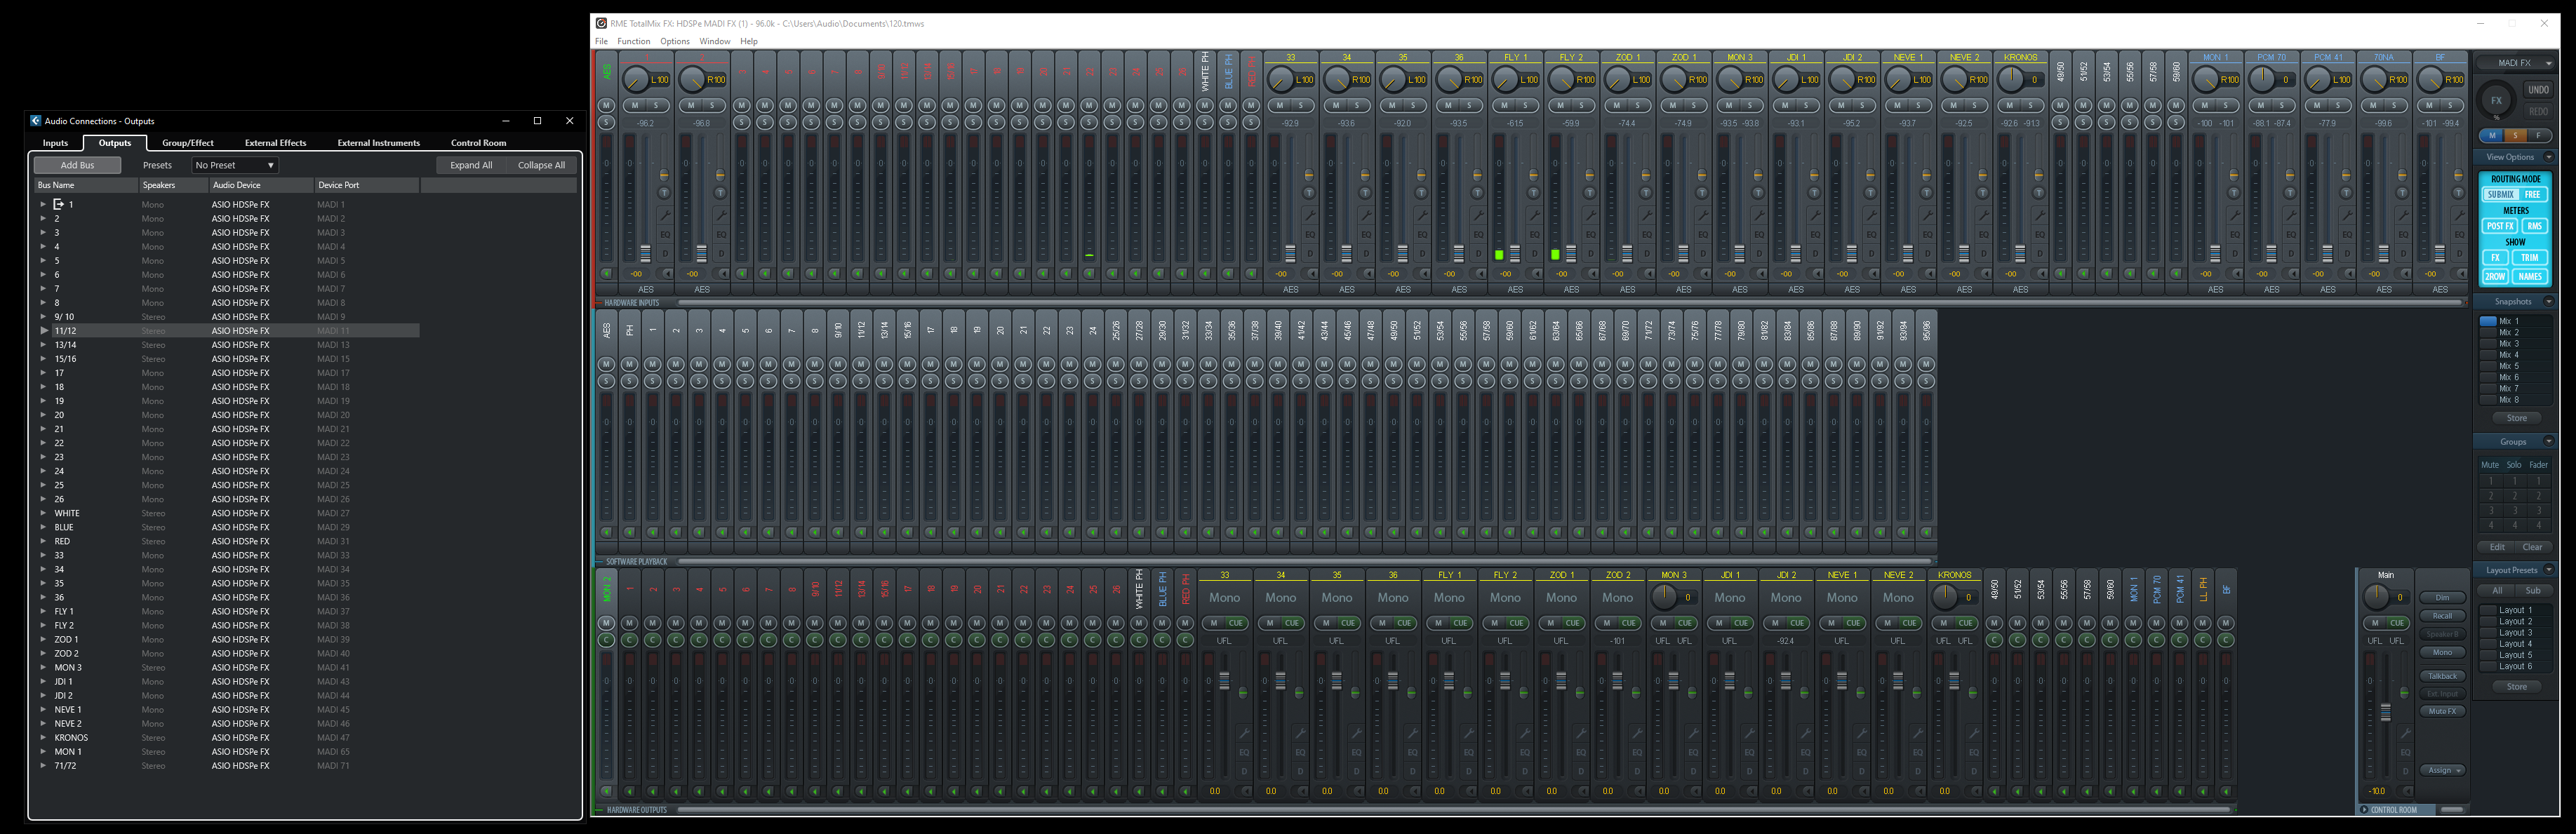The height and width of the screenshot is (834, 2576).
Task: Click the Add Bus button
Action: (77, 165)
